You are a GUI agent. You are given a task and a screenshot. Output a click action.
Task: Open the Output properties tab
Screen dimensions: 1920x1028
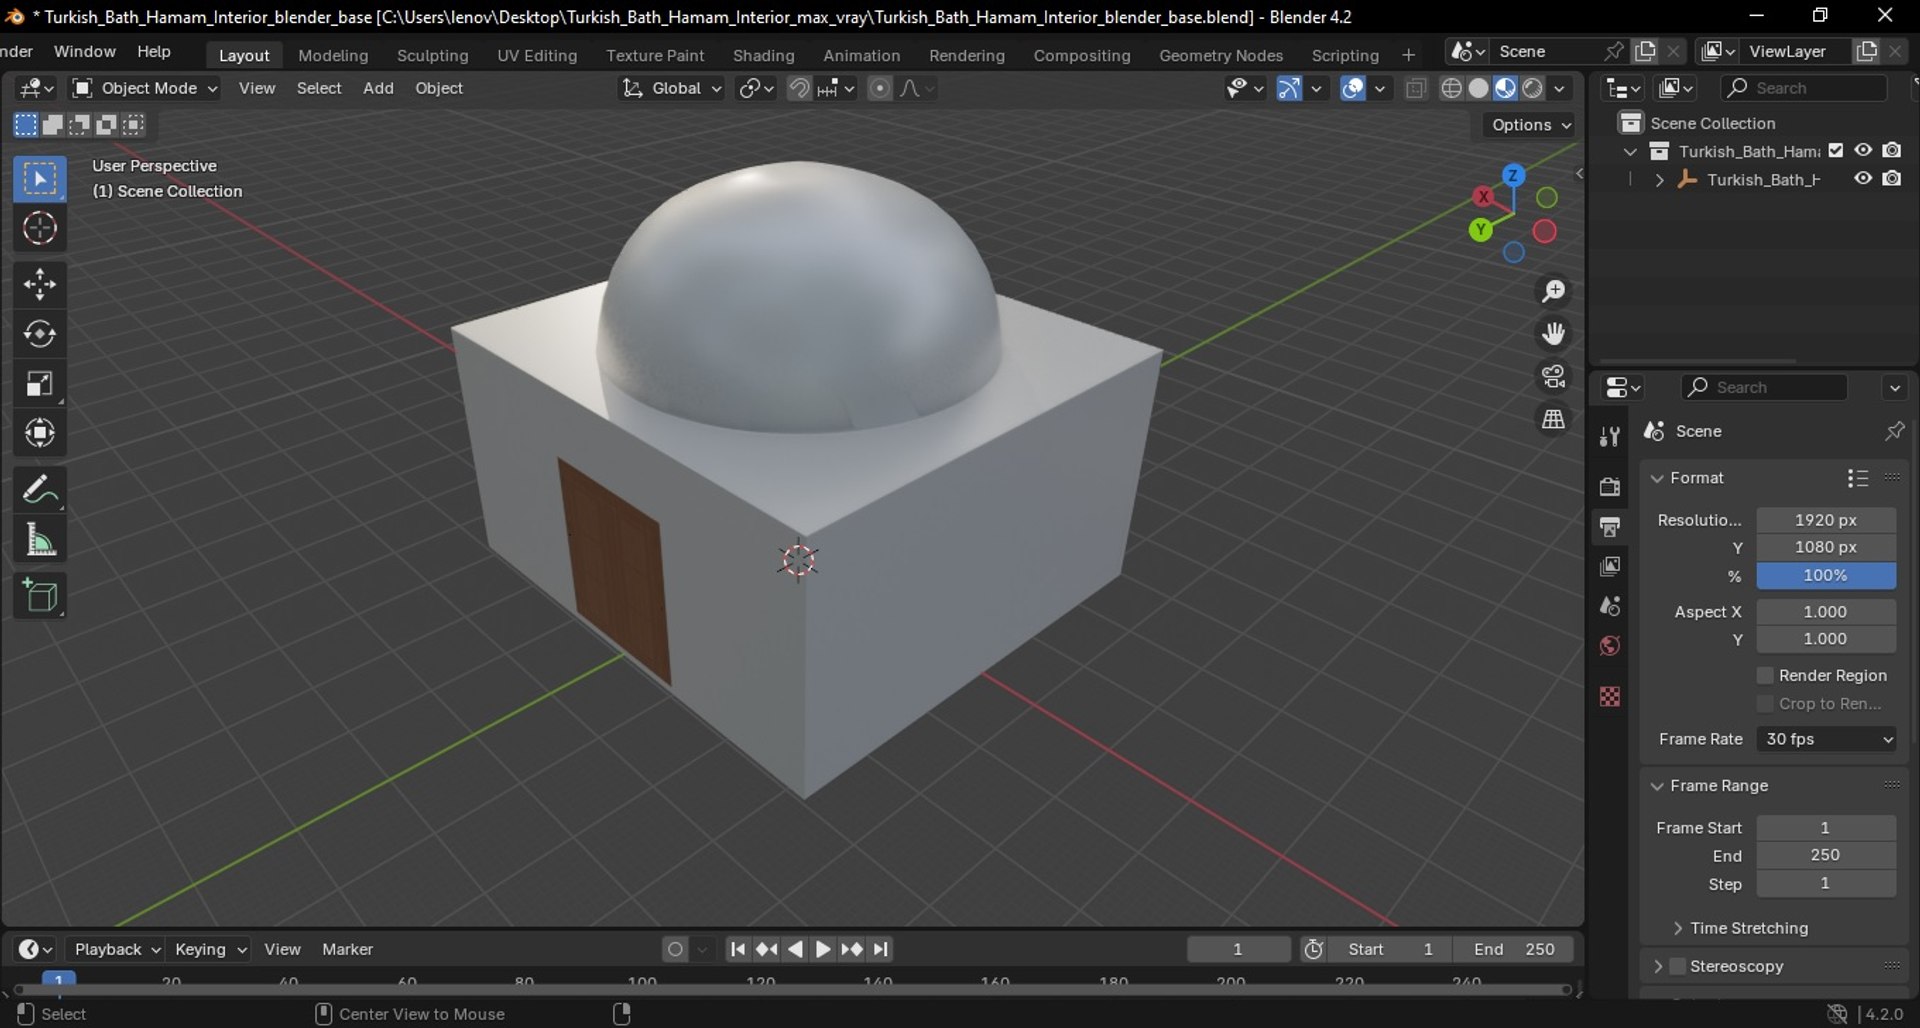[1610, 526]
